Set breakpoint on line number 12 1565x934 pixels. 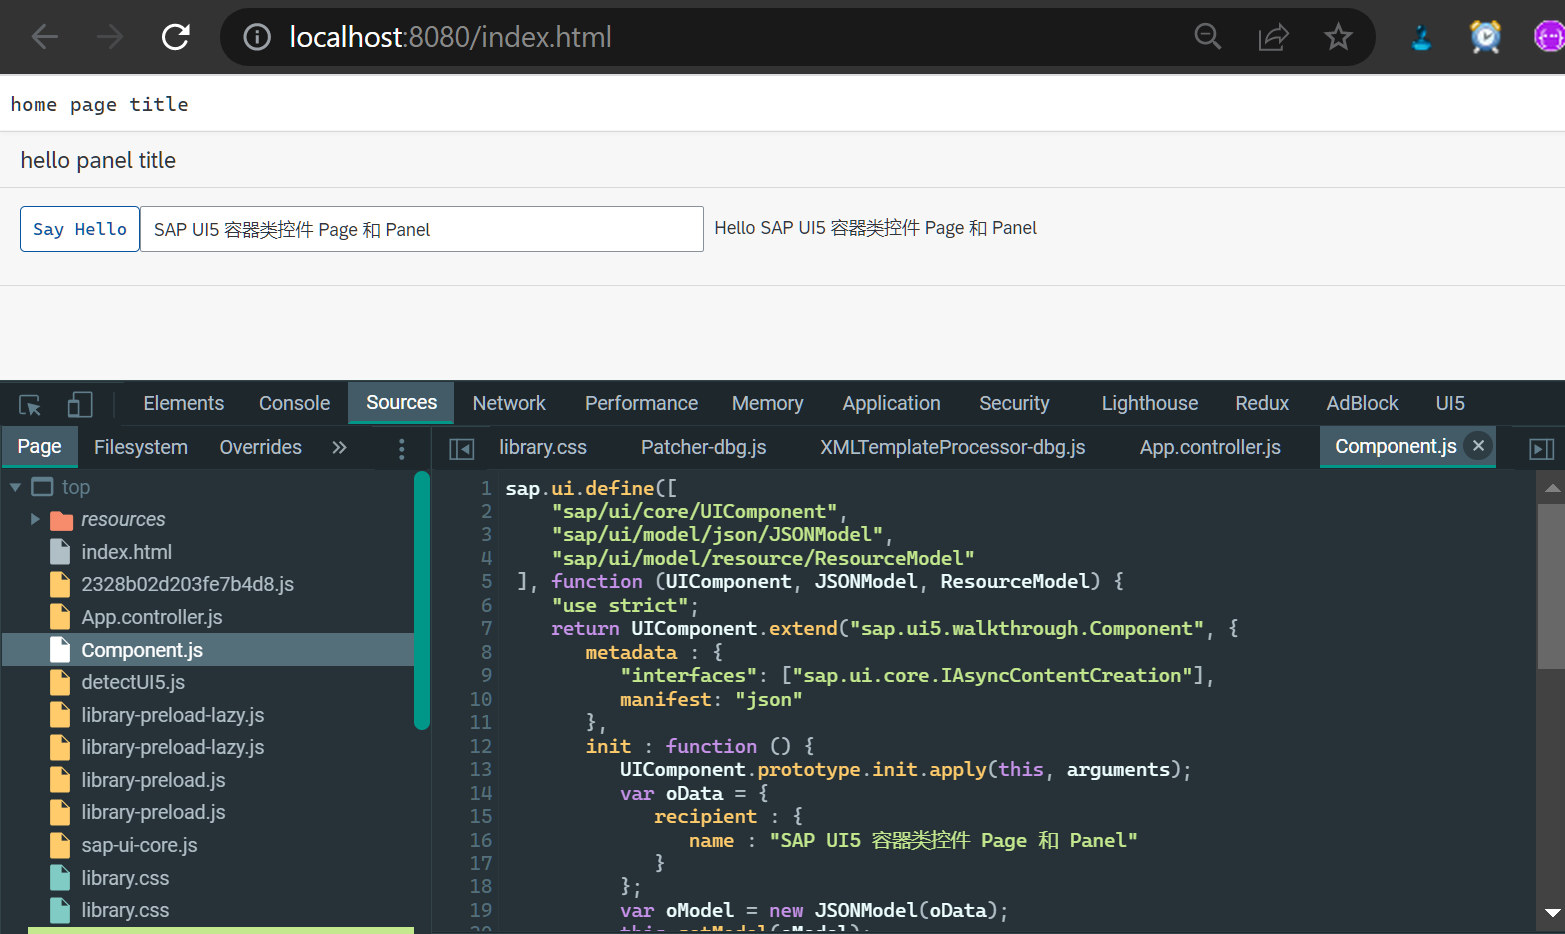(x=480, y=746)
